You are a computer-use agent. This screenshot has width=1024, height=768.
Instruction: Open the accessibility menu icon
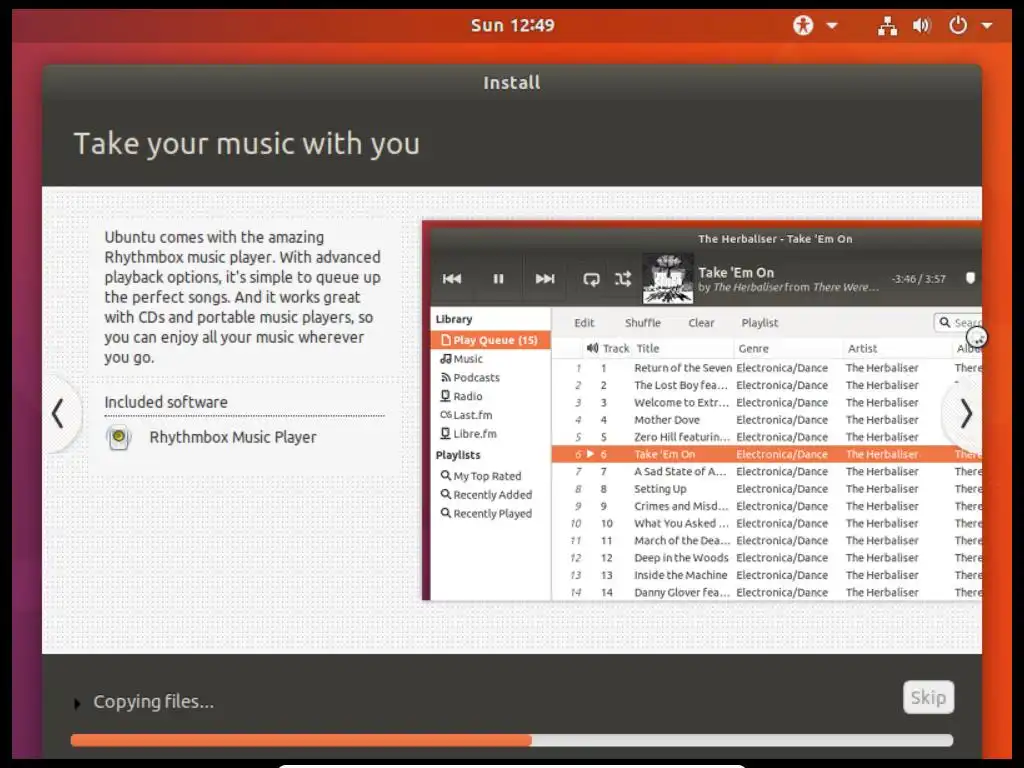(x=803, y=25)
